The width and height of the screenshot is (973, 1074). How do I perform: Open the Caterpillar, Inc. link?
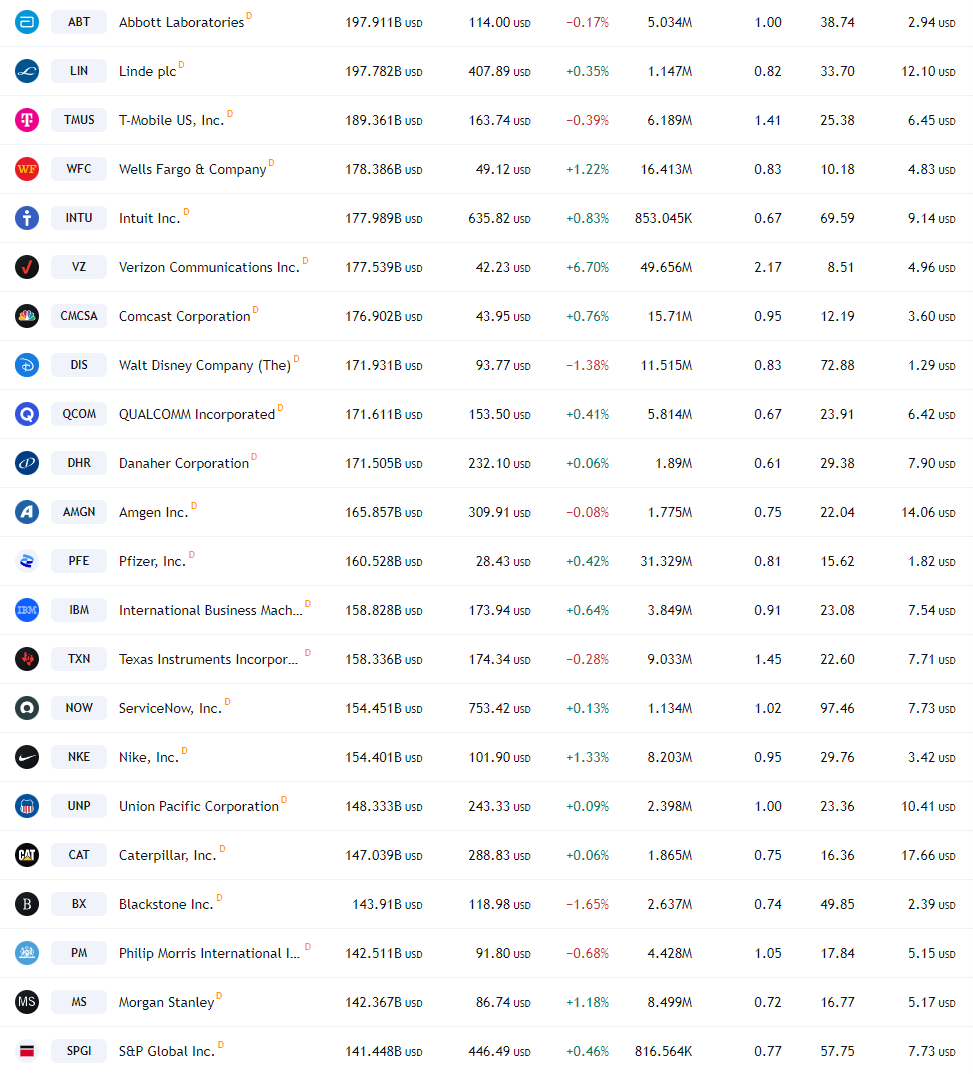pyautogui.click(x=168, y=855)
